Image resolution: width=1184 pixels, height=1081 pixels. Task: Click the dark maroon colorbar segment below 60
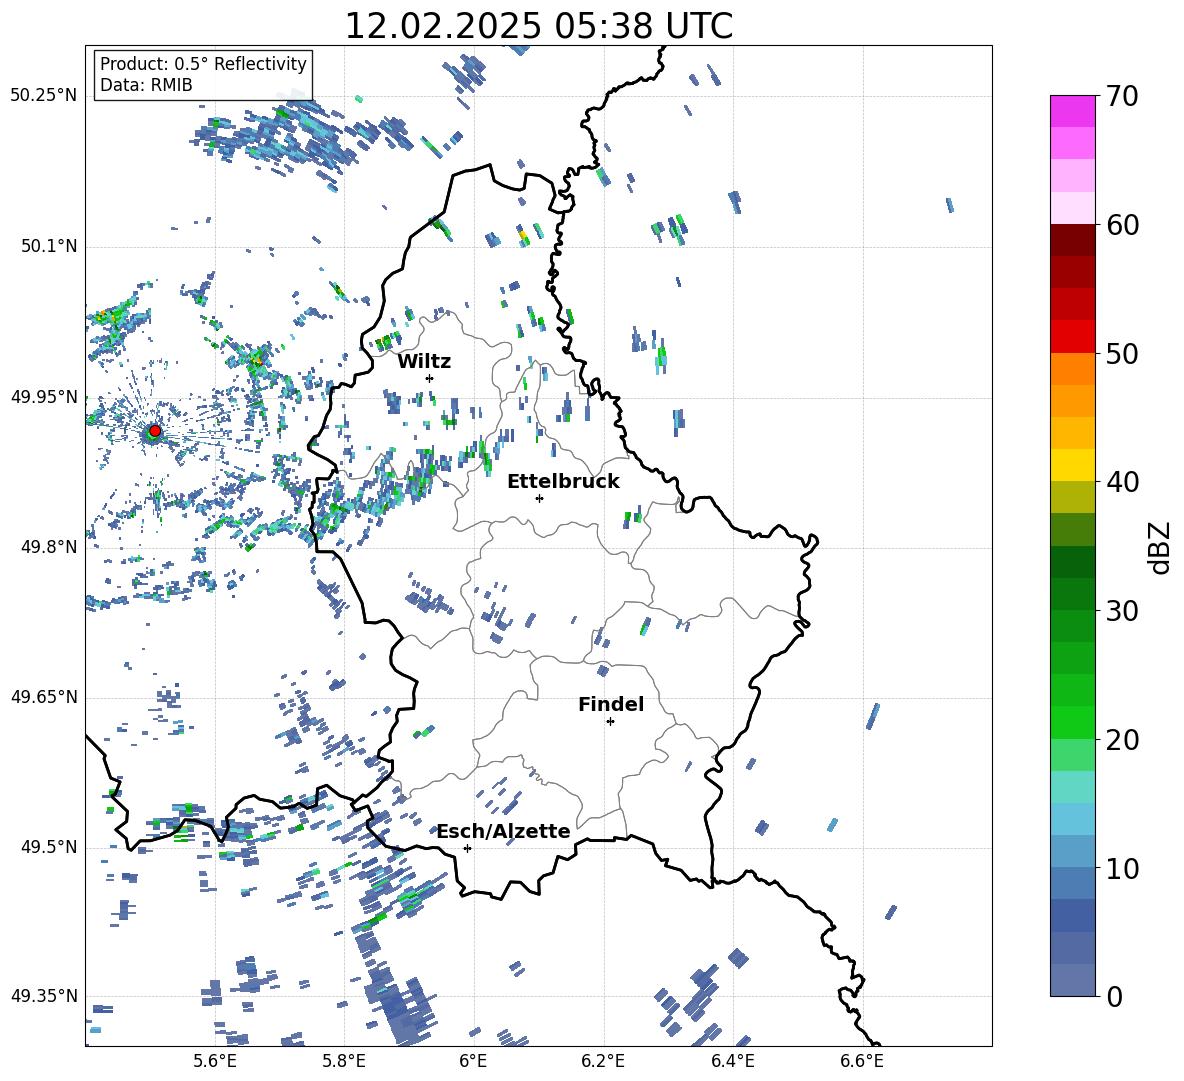click(1073, 240)
